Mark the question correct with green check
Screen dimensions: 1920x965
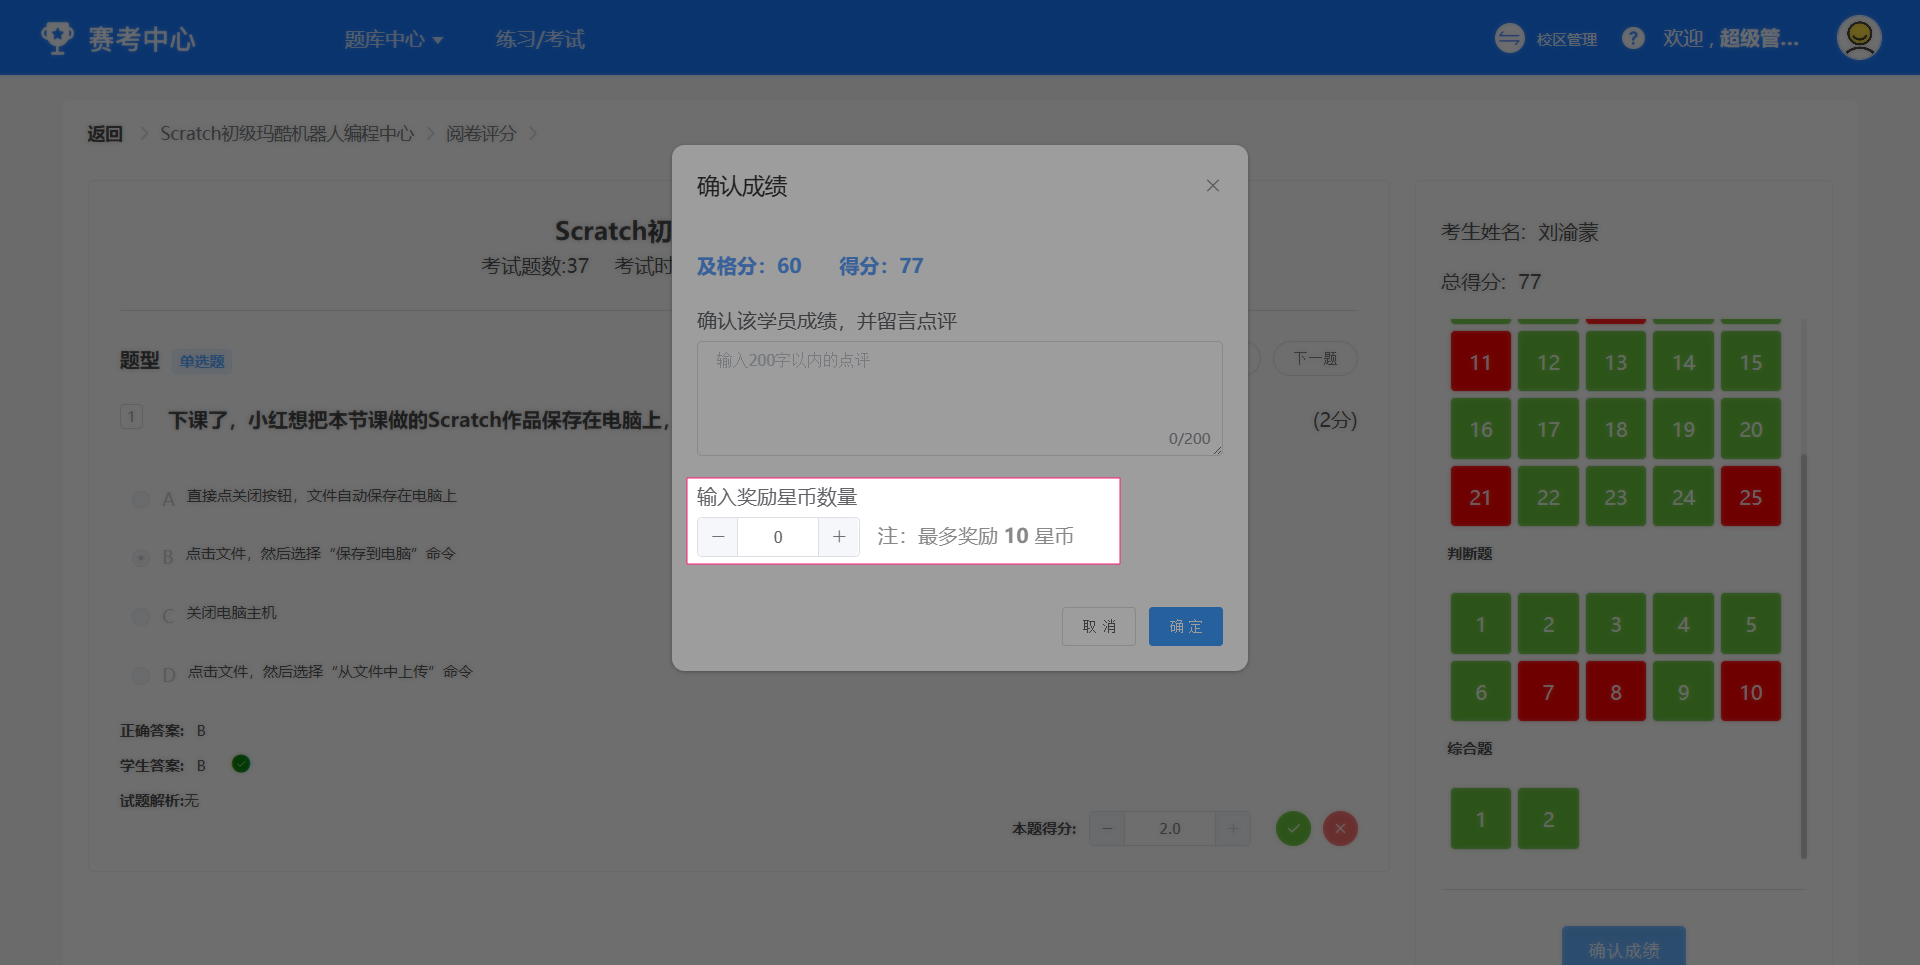click(1293, 828)
